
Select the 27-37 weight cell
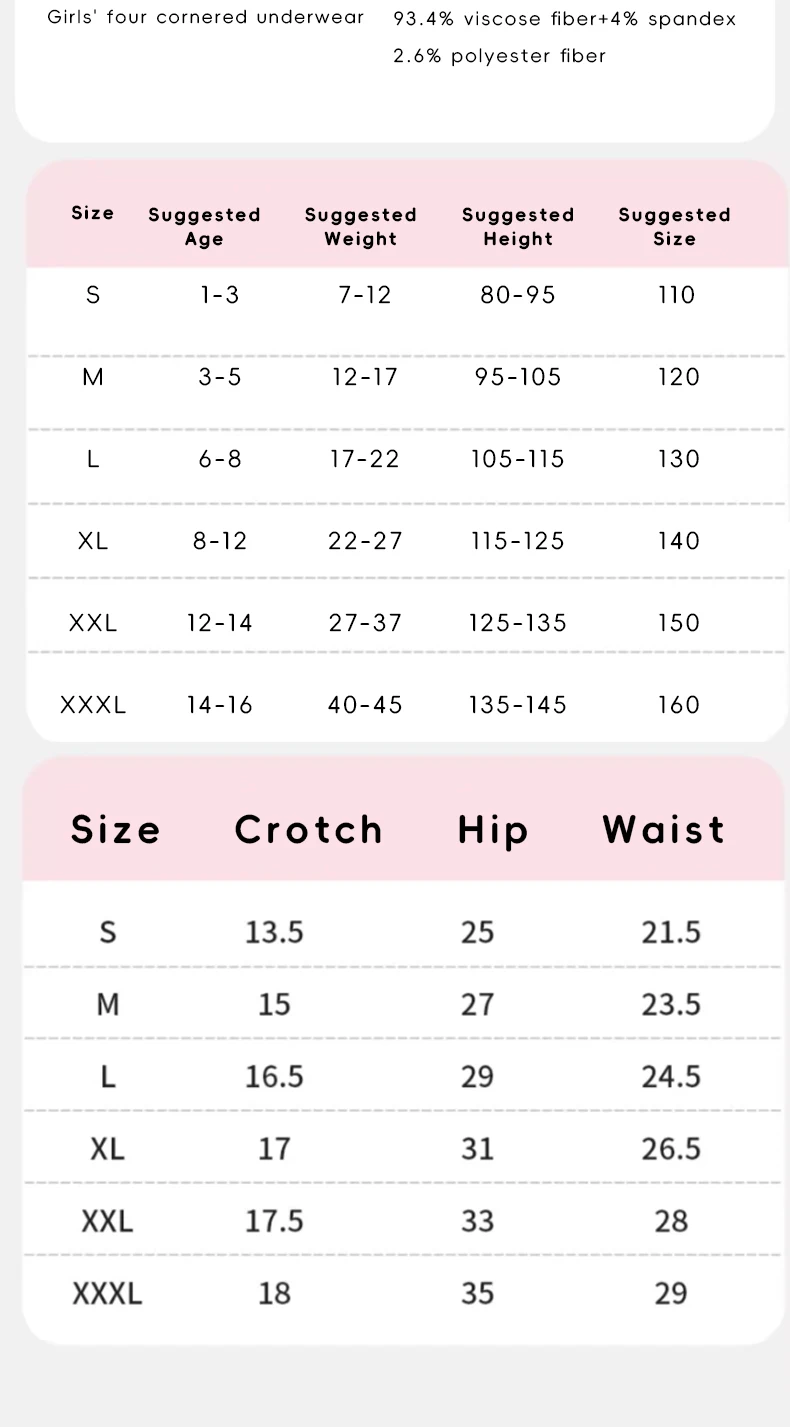365,623
